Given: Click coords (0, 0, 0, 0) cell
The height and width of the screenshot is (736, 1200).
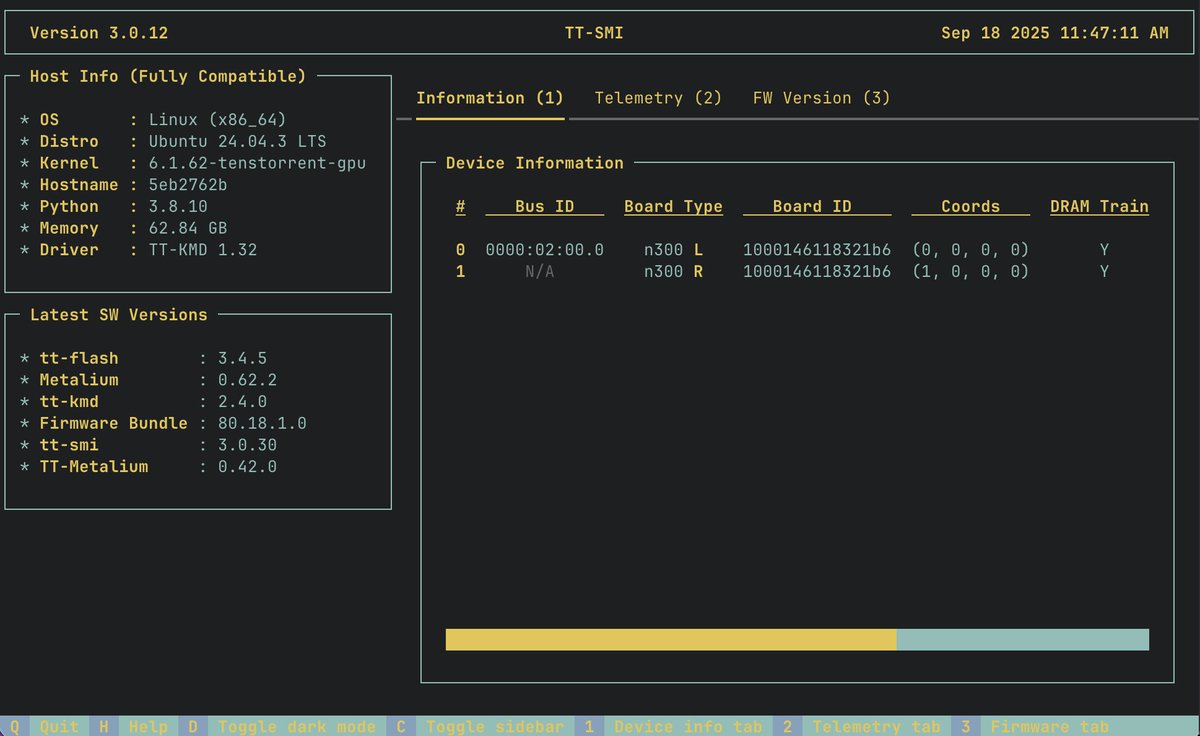Looking at the screenshot, I should click(970, 250).
